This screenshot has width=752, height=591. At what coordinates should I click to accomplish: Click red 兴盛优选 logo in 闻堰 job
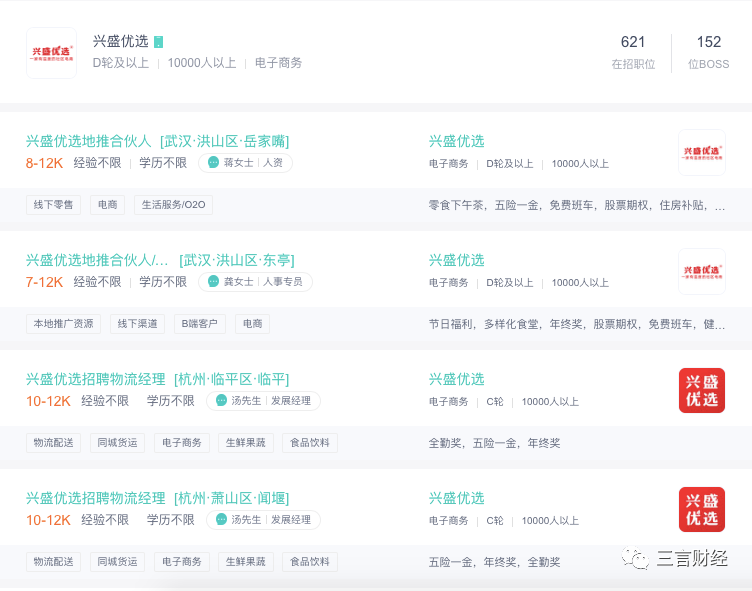pyautogui.click(x=702, y=509)
